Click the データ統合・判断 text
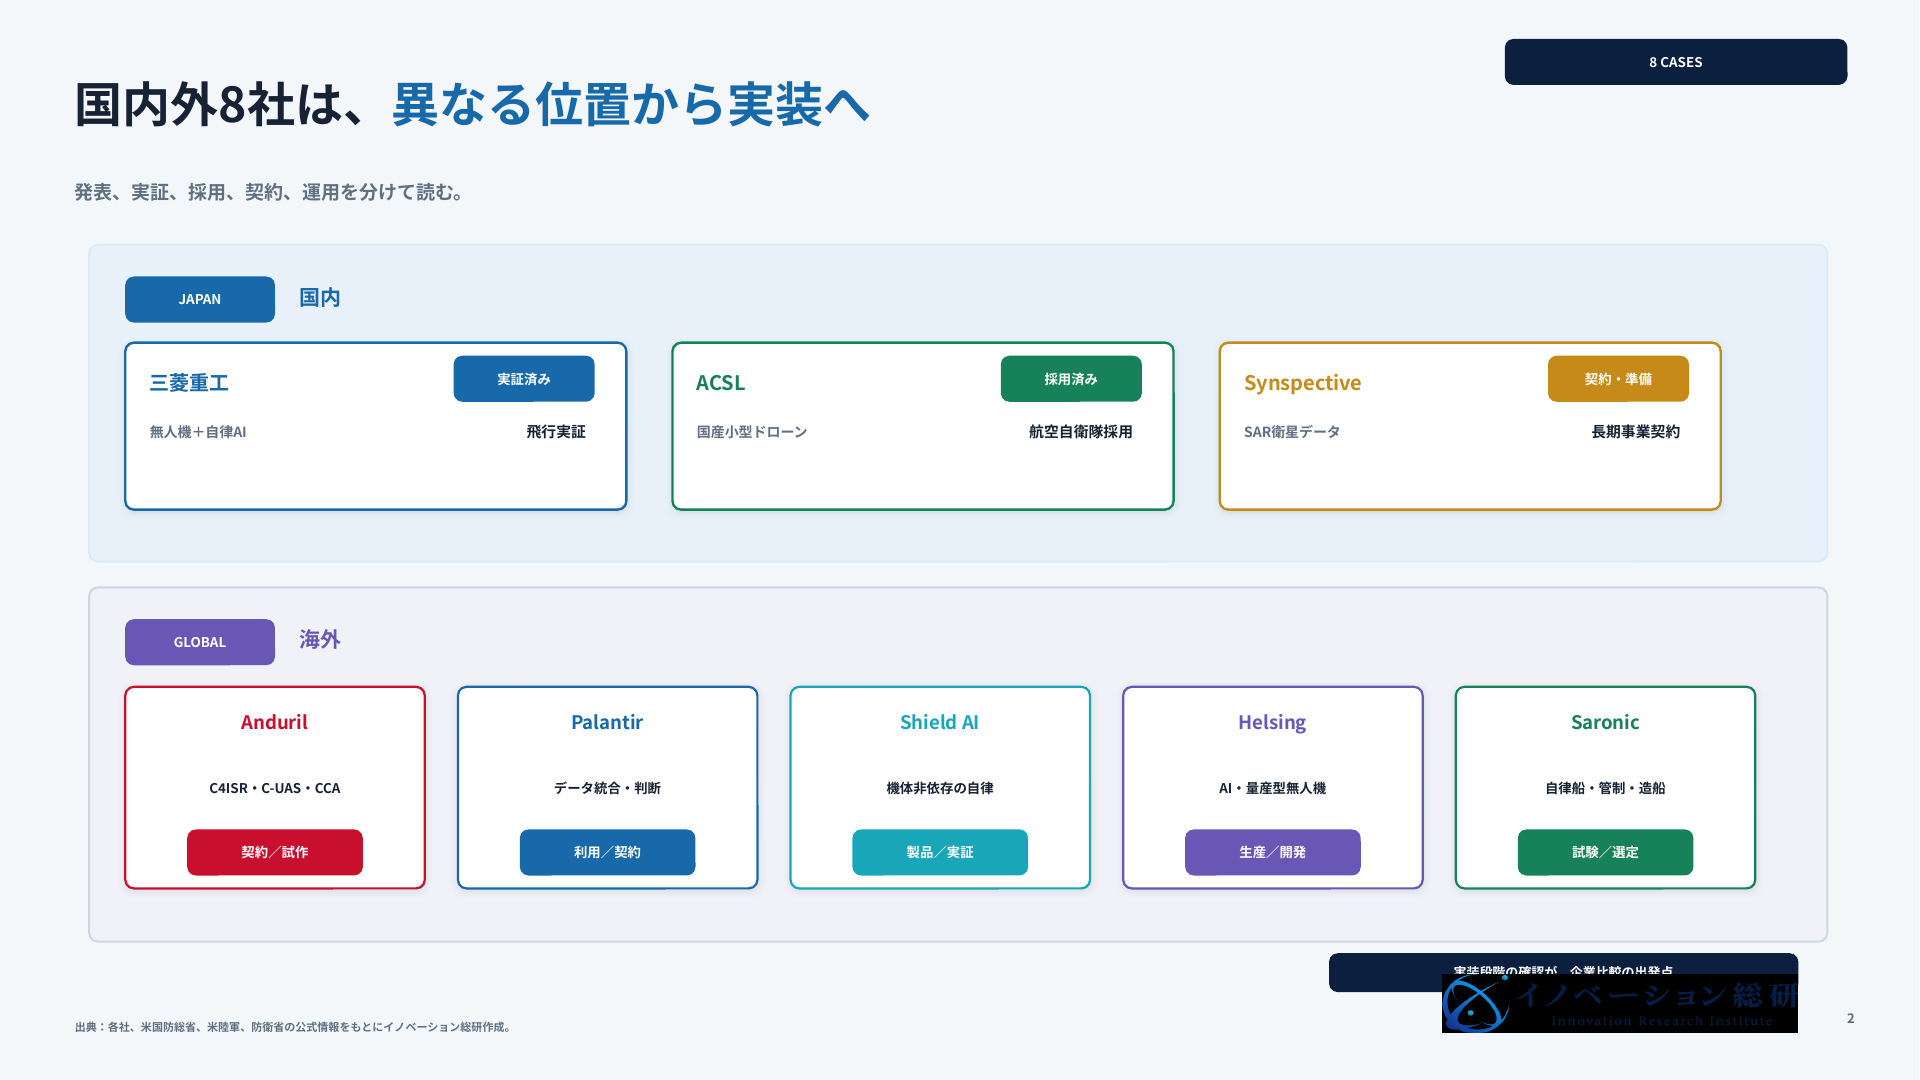The width and height of the screenshot is (1920, 1080). click(607, 788)
